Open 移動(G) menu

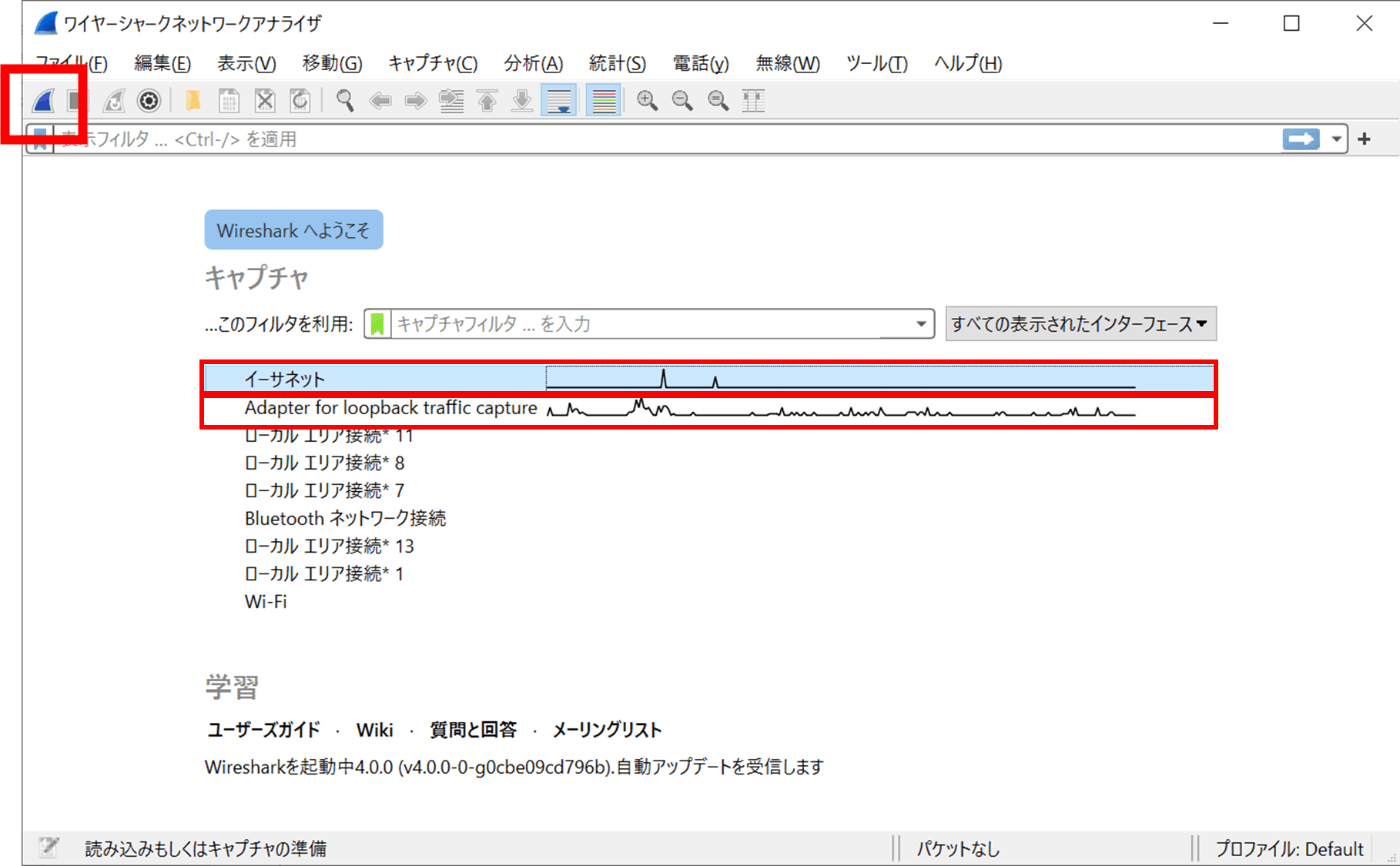[x=332, y=63]
